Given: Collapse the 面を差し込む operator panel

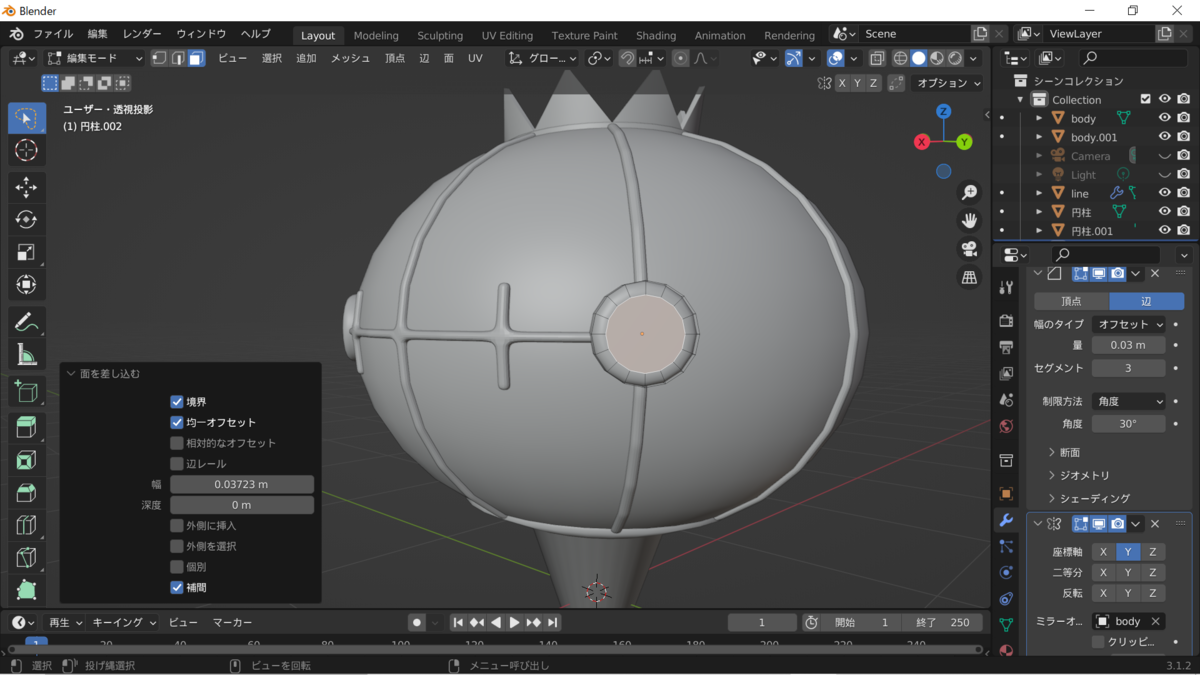Looking at the screenshot, I should 72,374.
